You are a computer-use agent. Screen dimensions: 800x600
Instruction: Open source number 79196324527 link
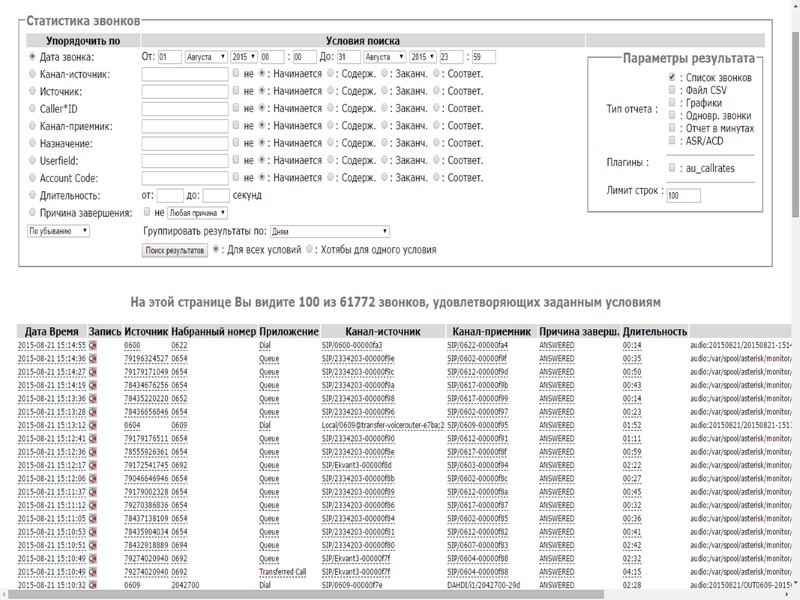click(146, 359)
